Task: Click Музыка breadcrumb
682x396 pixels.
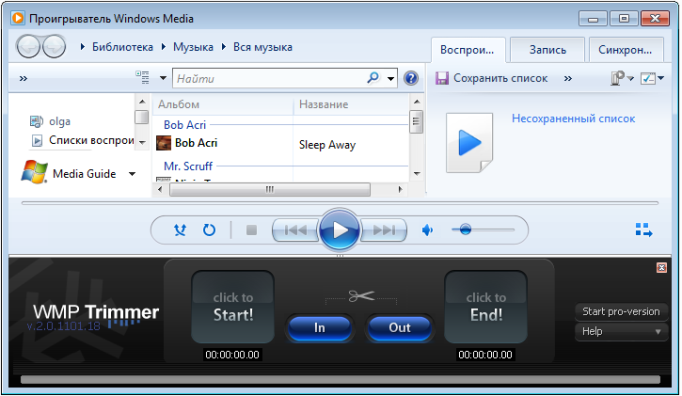Action: click(x=193, y=47)
